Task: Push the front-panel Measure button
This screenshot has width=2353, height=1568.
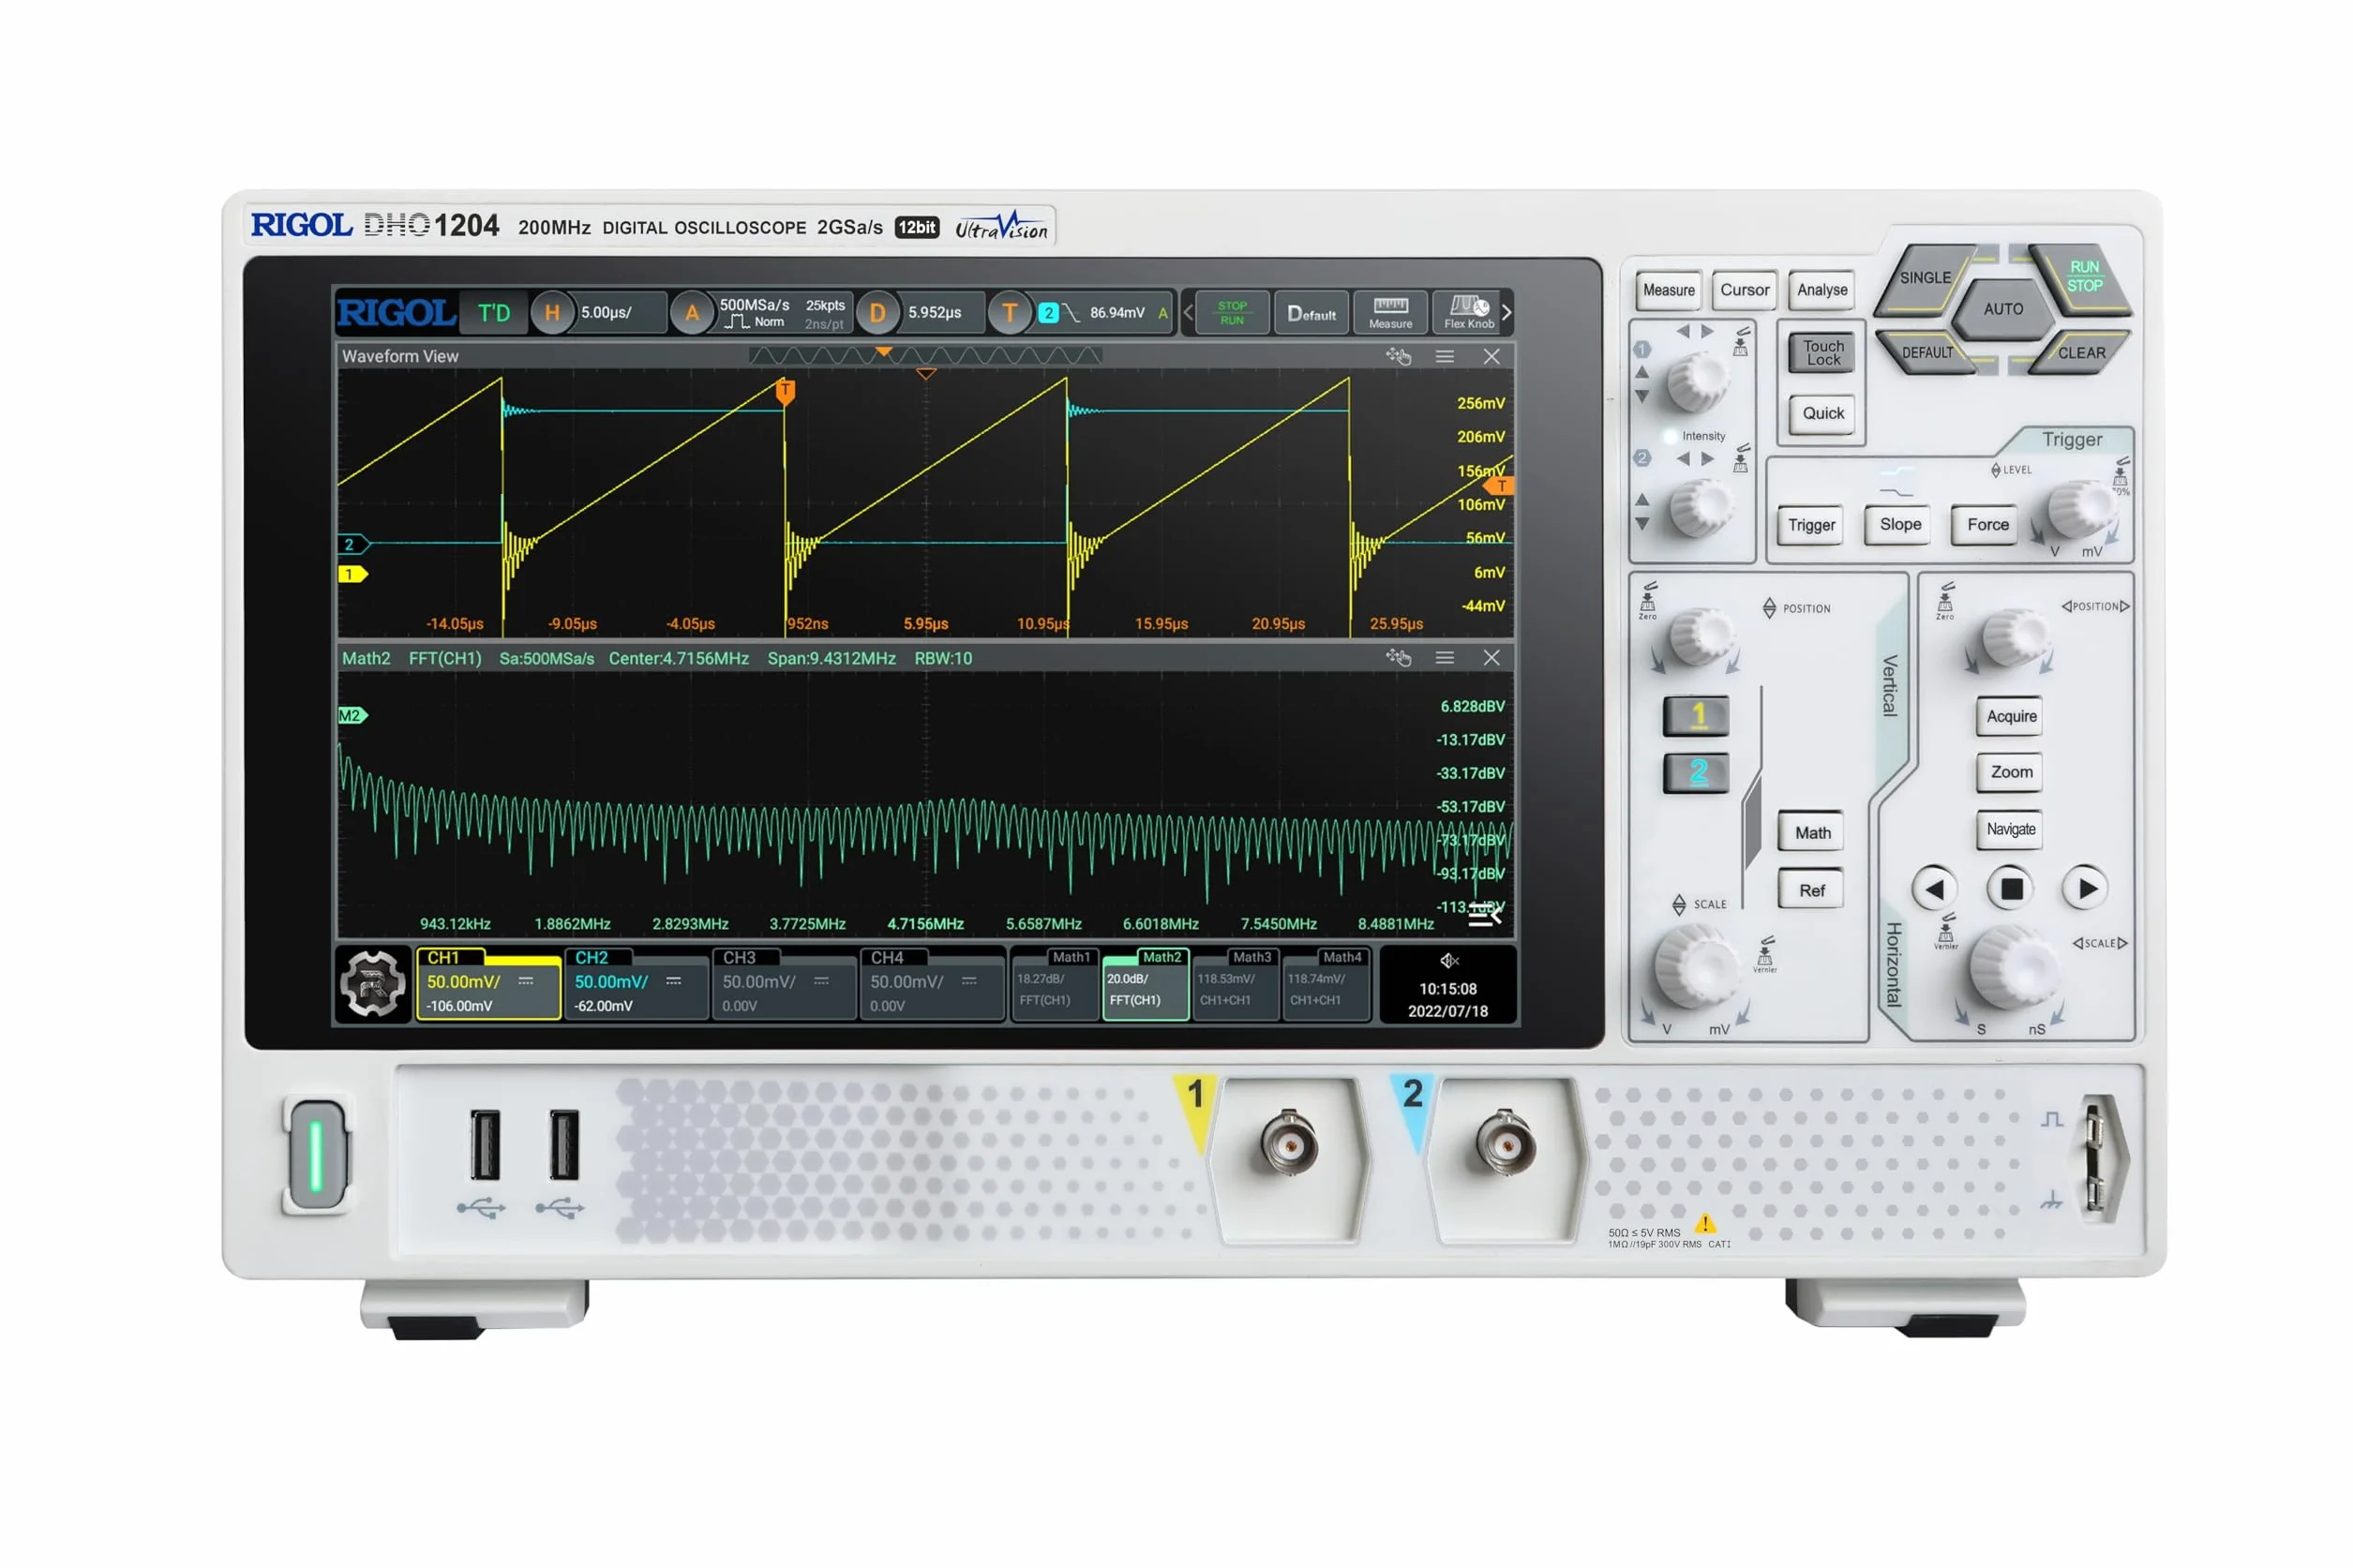Action: point(1668,290)
